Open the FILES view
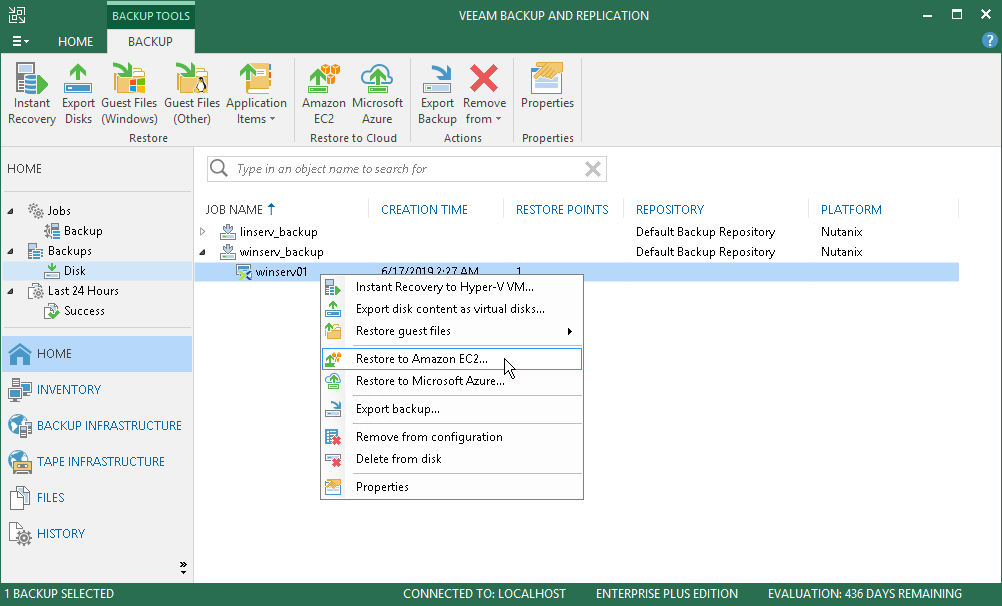The image size is (1002, 606). 97,497
